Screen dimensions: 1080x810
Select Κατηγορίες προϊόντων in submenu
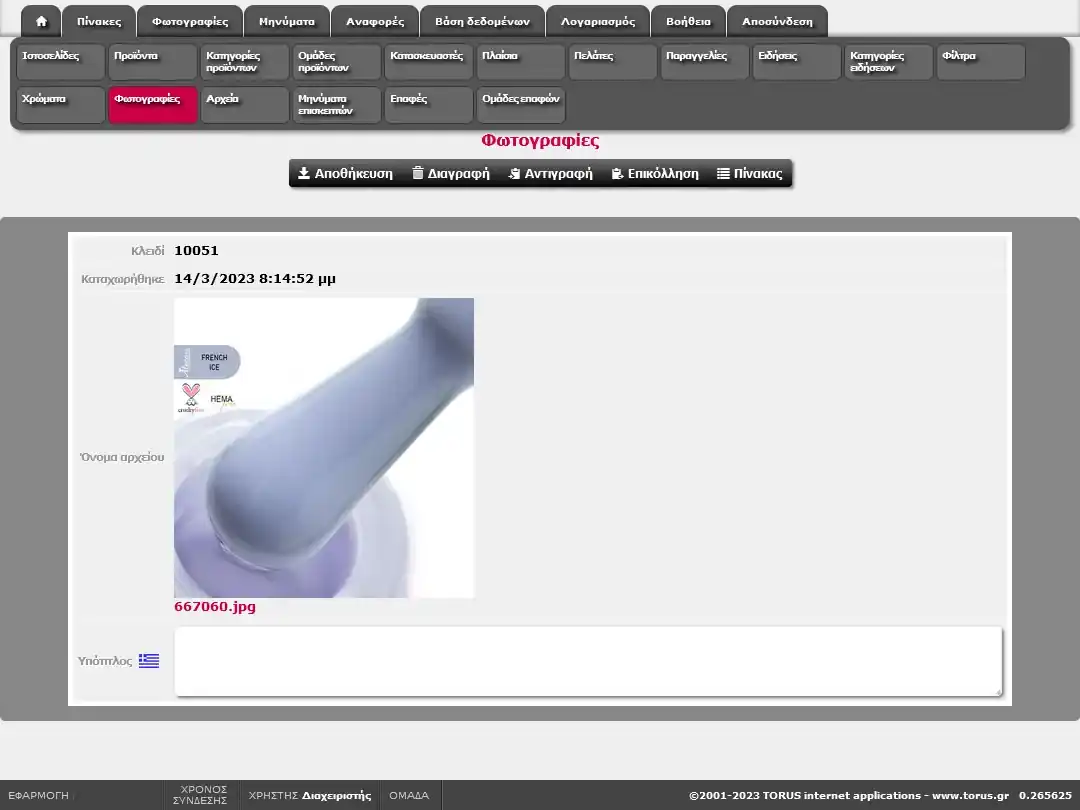pyautogui.click(x=245, y=62)
